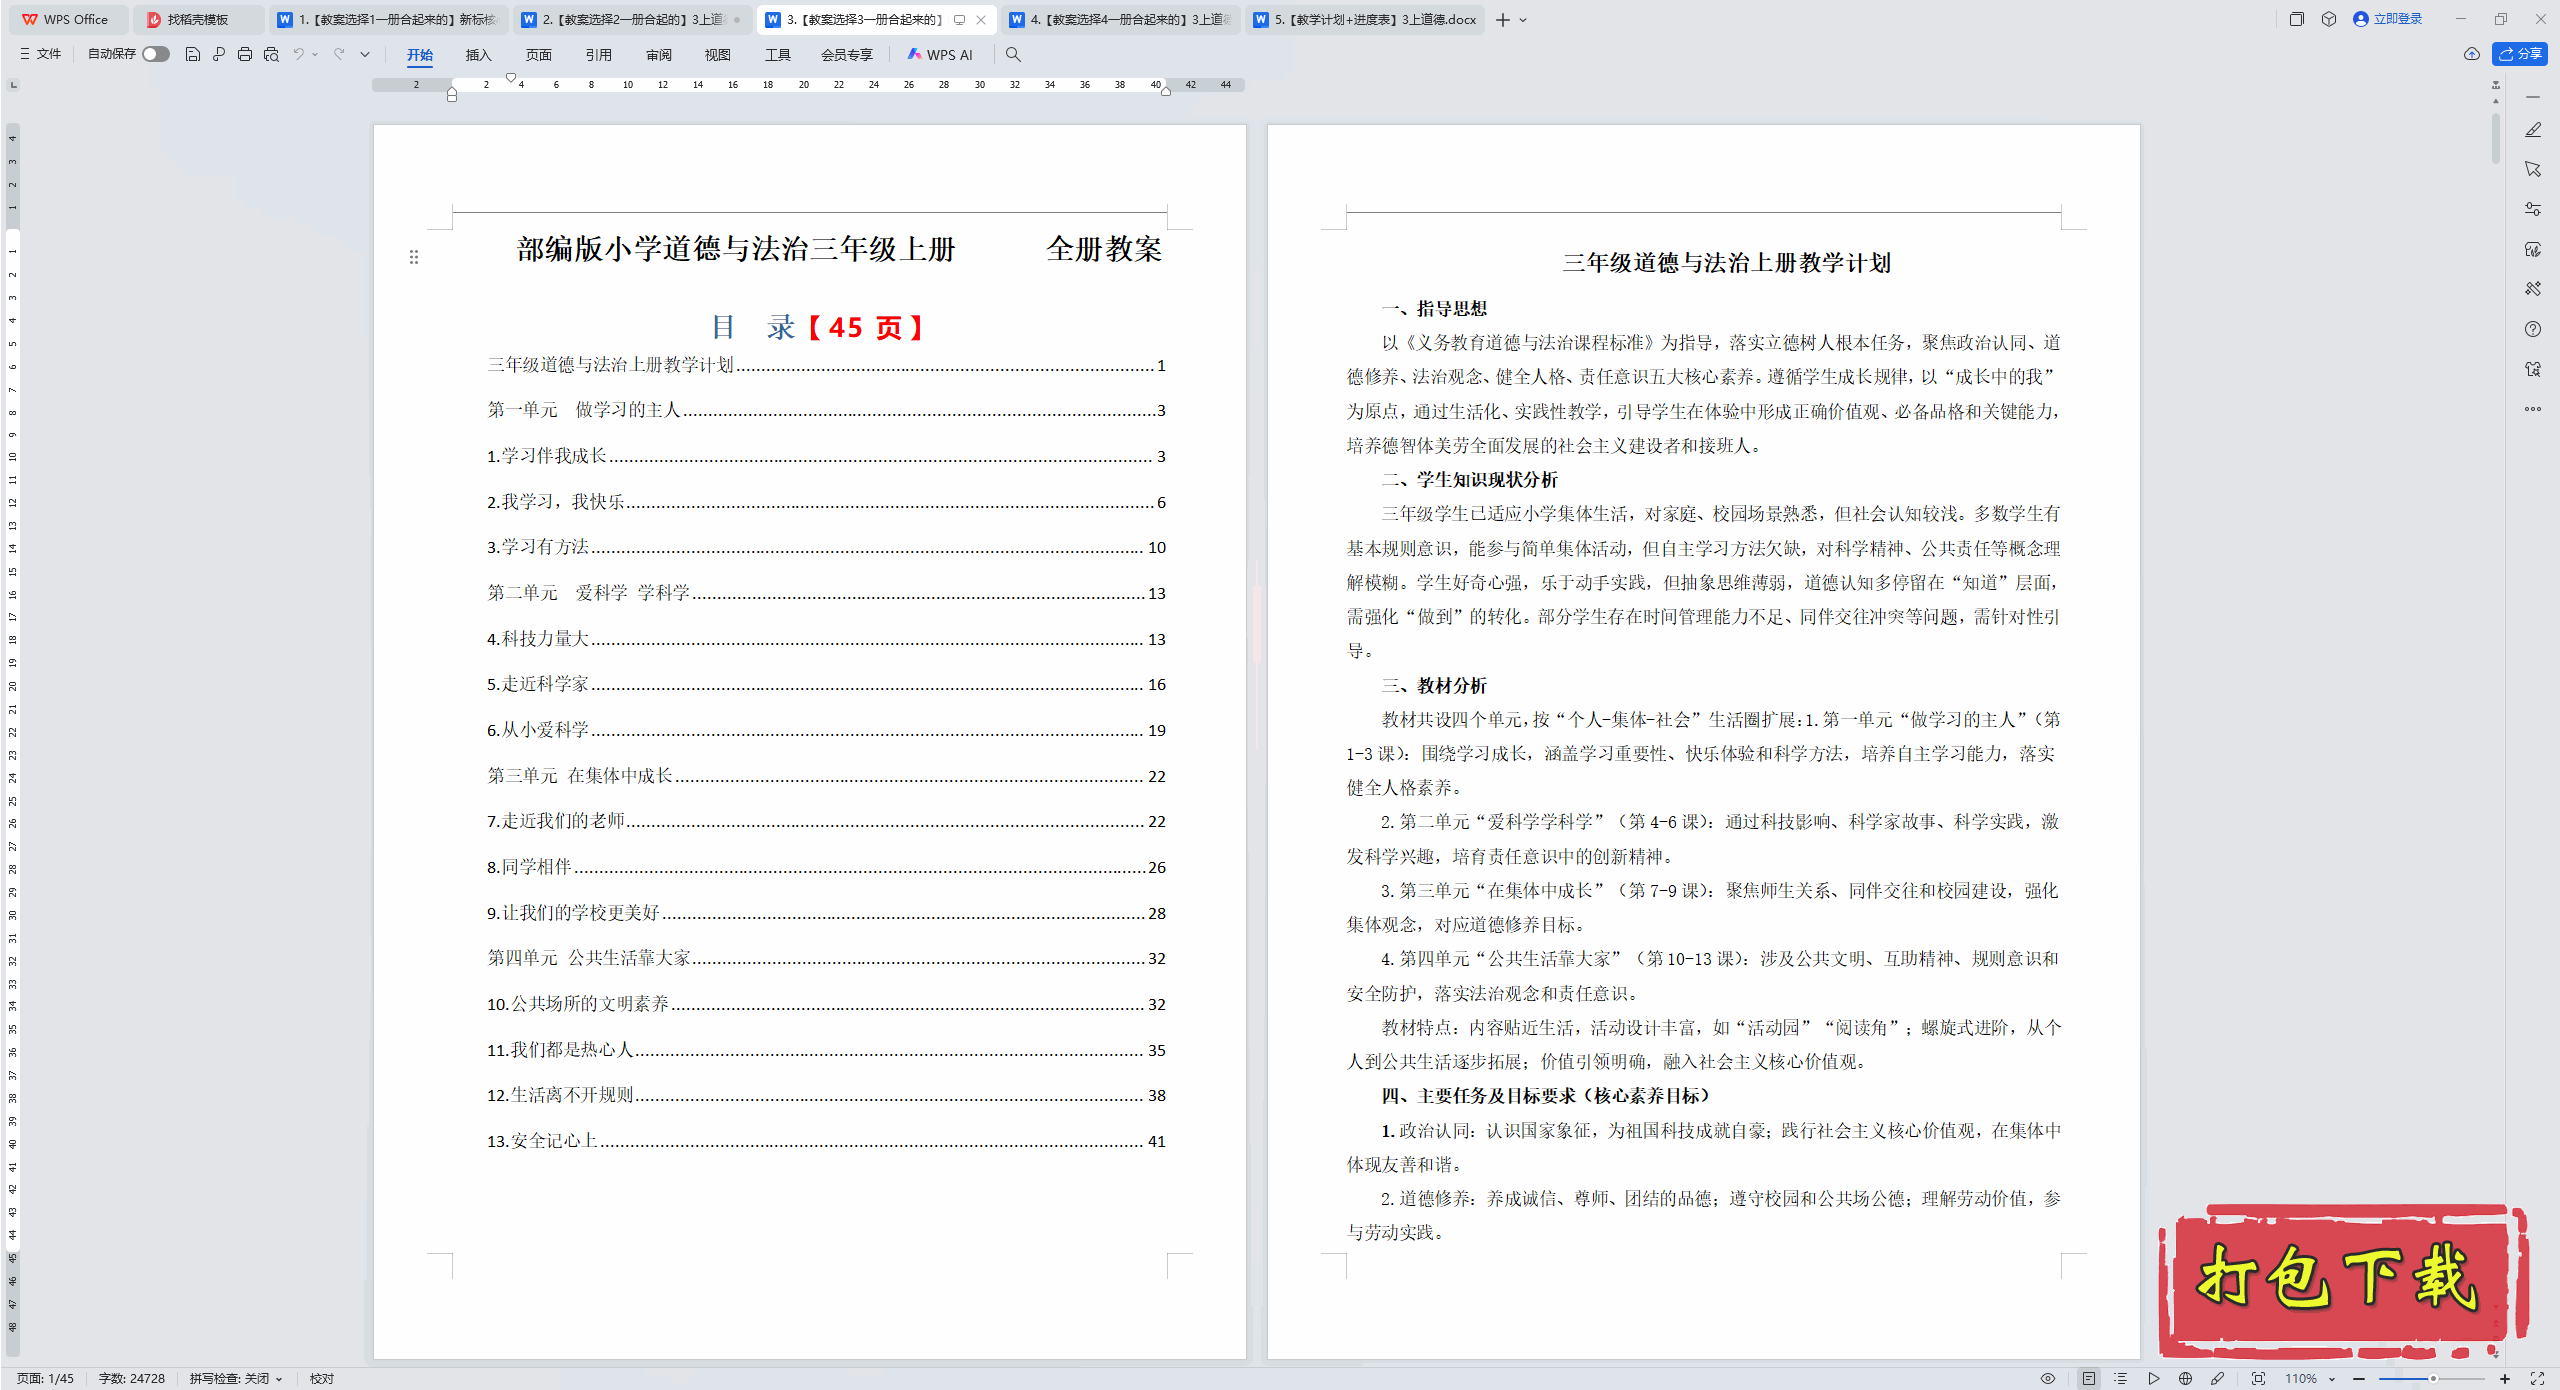Click the print icon in quick toolbar
Image resolution: width=2560 pixels, height=1390 pixels.
tap(245, 54)
